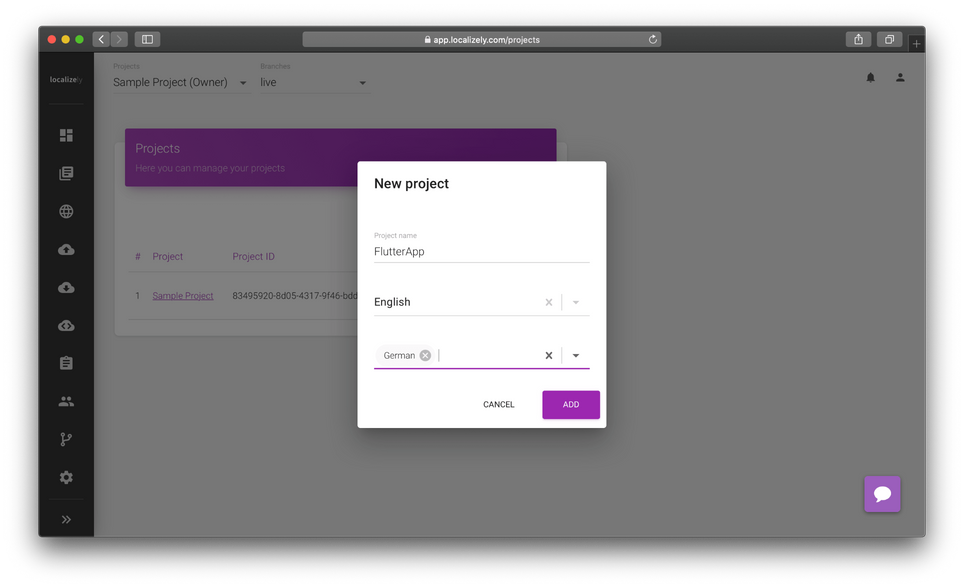The height and width of the screenshot is (588, 964).
Task: Open the settings gear in the sidebar
Action: (x=66, y=477)
